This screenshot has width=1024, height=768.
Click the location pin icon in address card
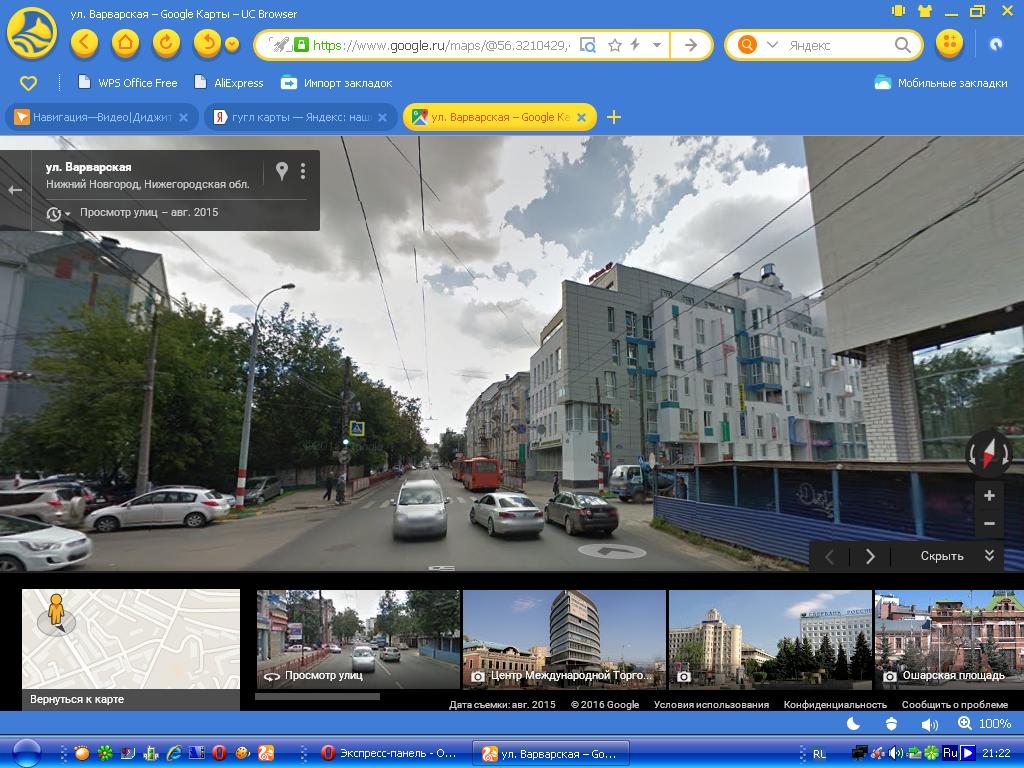click(x=281, y=171)
